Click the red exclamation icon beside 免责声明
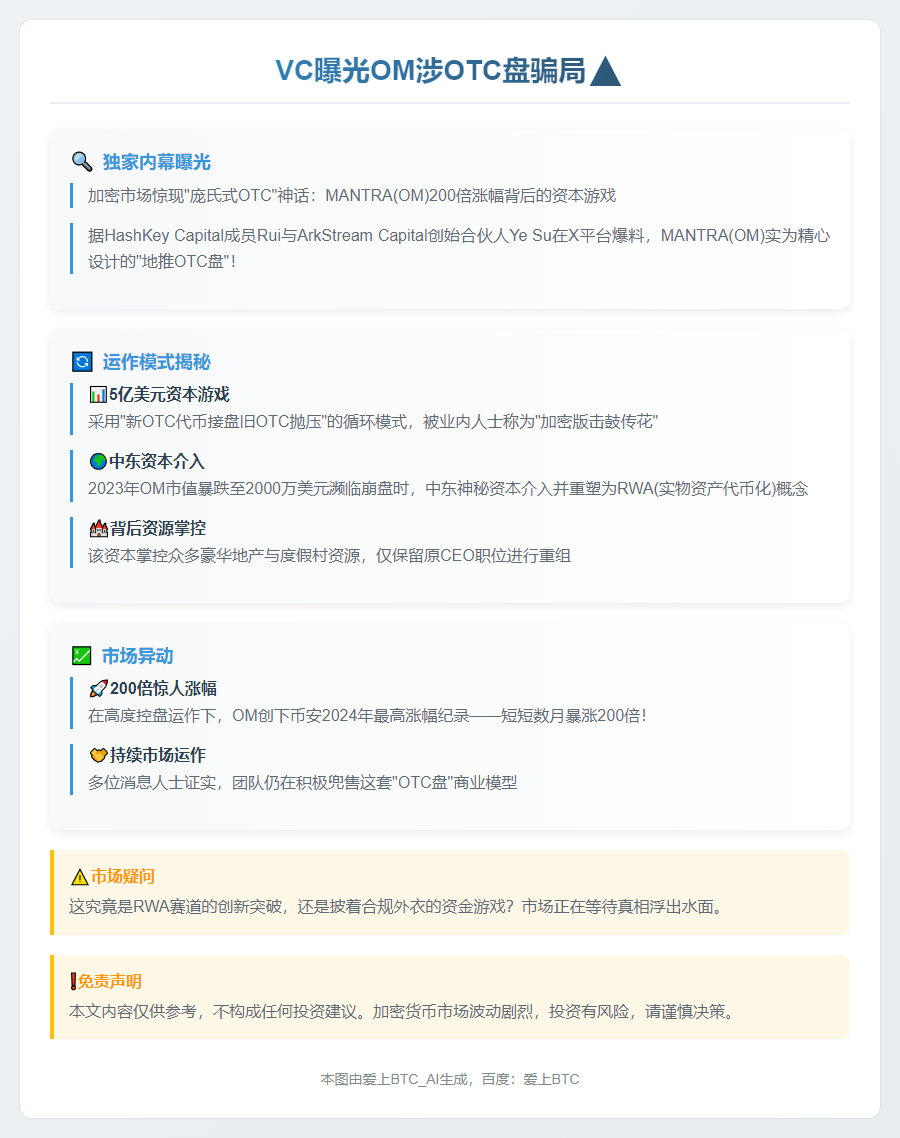Screen dimensions: 900x1138 tap(73, 981)
